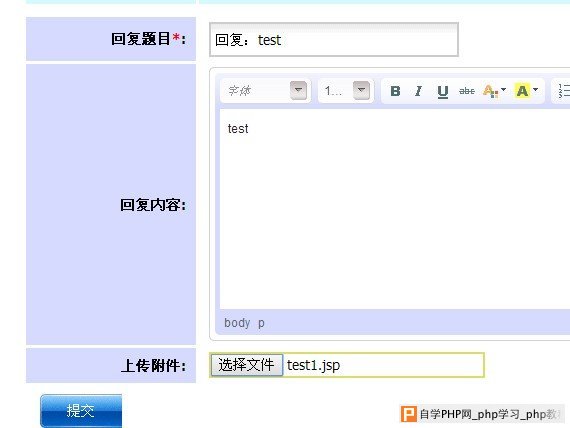Expand the text color arrow menu
The width and height of the screenshot is (570, 428).
(503, 89)
